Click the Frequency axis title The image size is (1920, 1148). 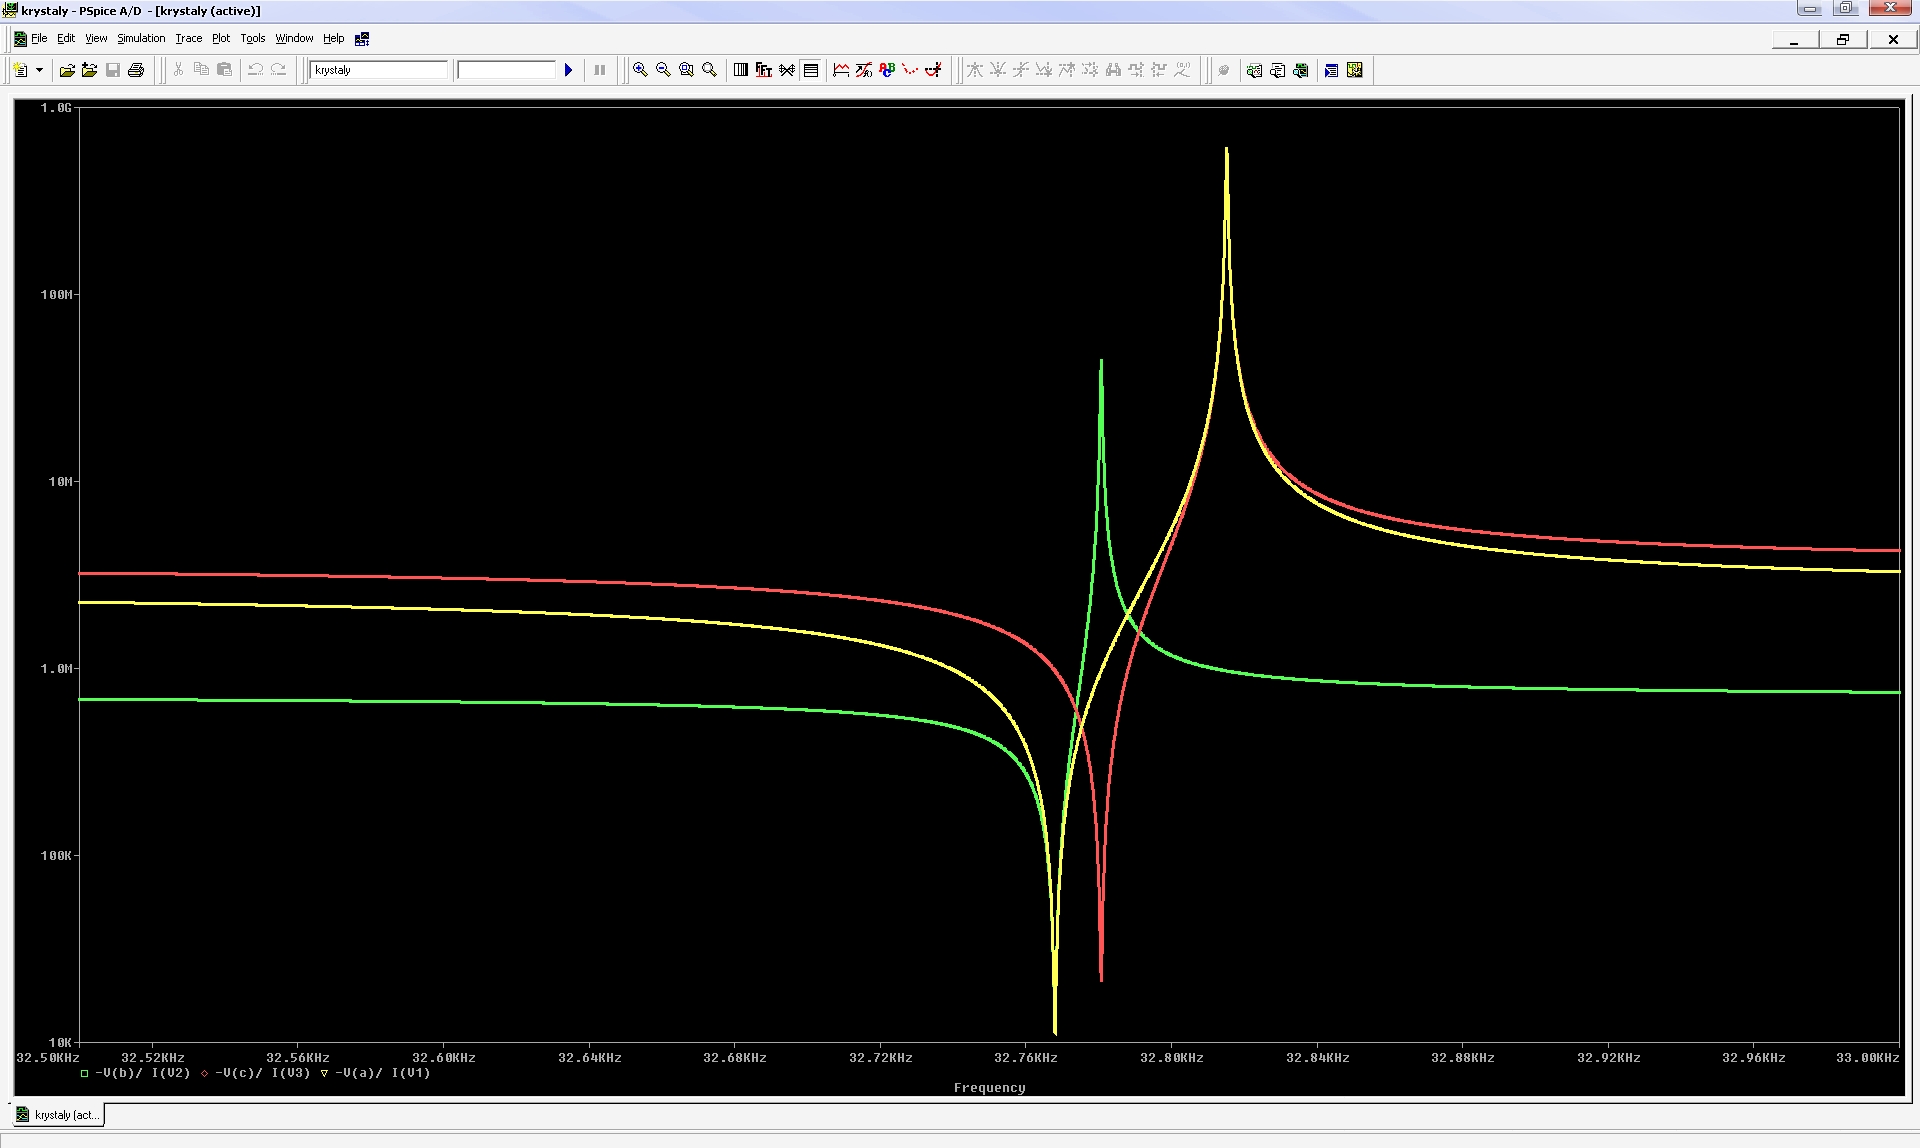pyautogui.click(x=989, y=1088)
